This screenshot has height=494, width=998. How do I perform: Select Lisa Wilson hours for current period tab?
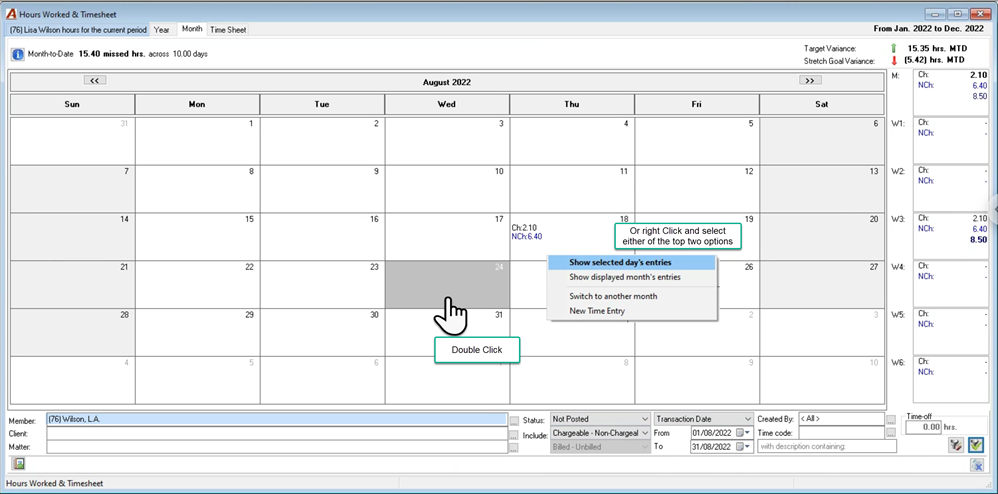pos(78,30)
